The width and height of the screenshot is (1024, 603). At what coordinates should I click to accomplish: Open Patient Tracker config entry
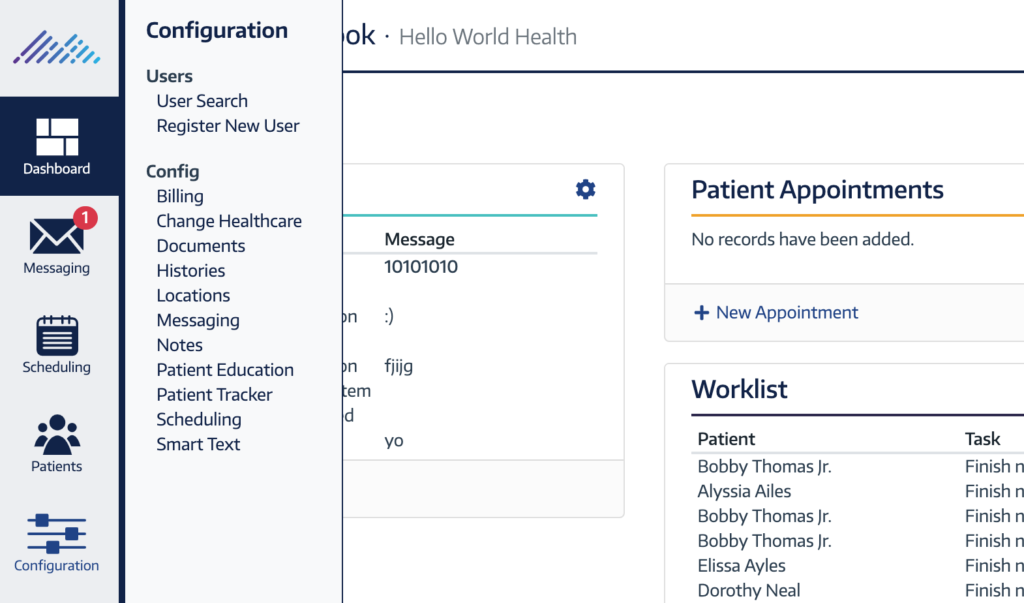point(214,395)
